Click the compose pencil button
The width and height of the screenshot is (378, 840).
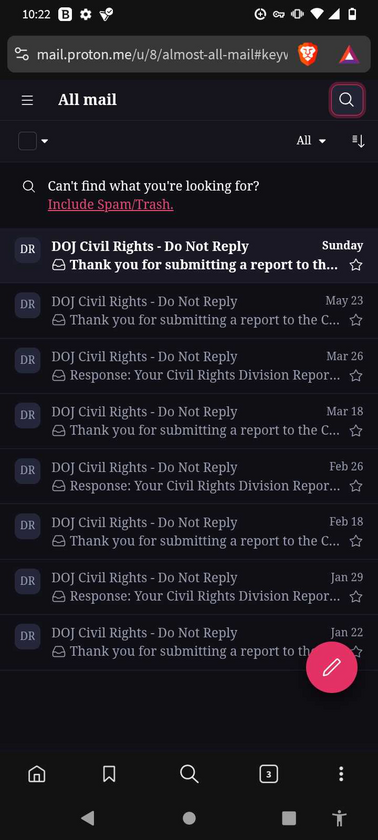(331, 667)
